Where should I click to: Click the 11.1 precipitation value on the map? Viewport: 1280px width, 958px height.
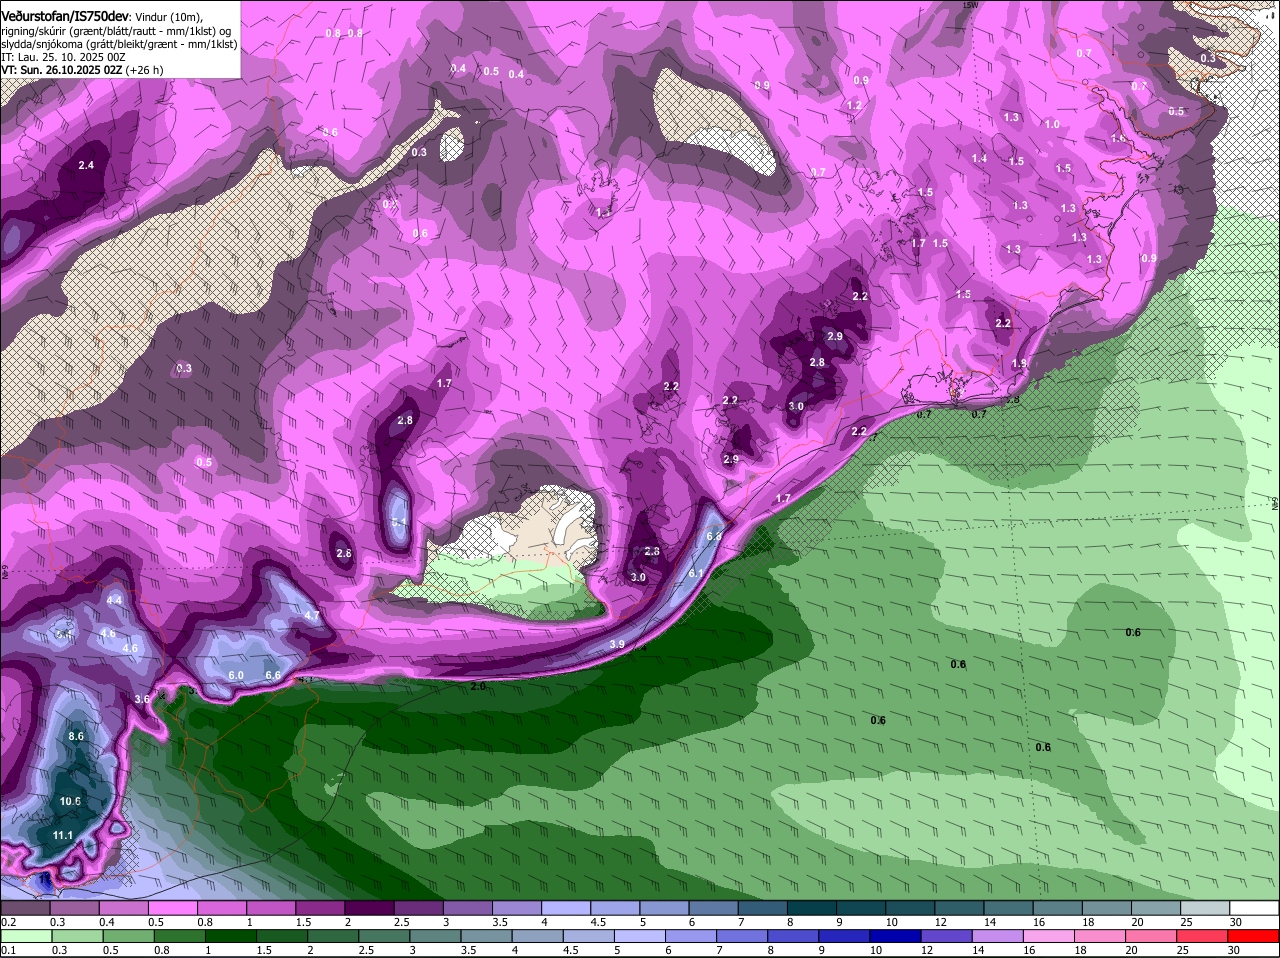[x=63, y=835]
